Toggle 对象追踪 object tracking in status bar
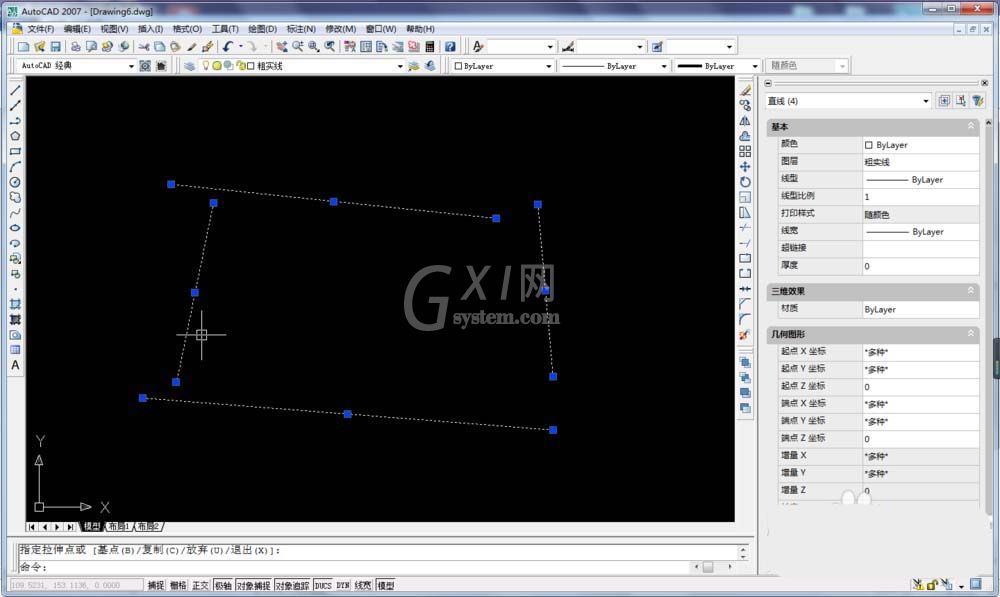 click(x=292, y=585)
